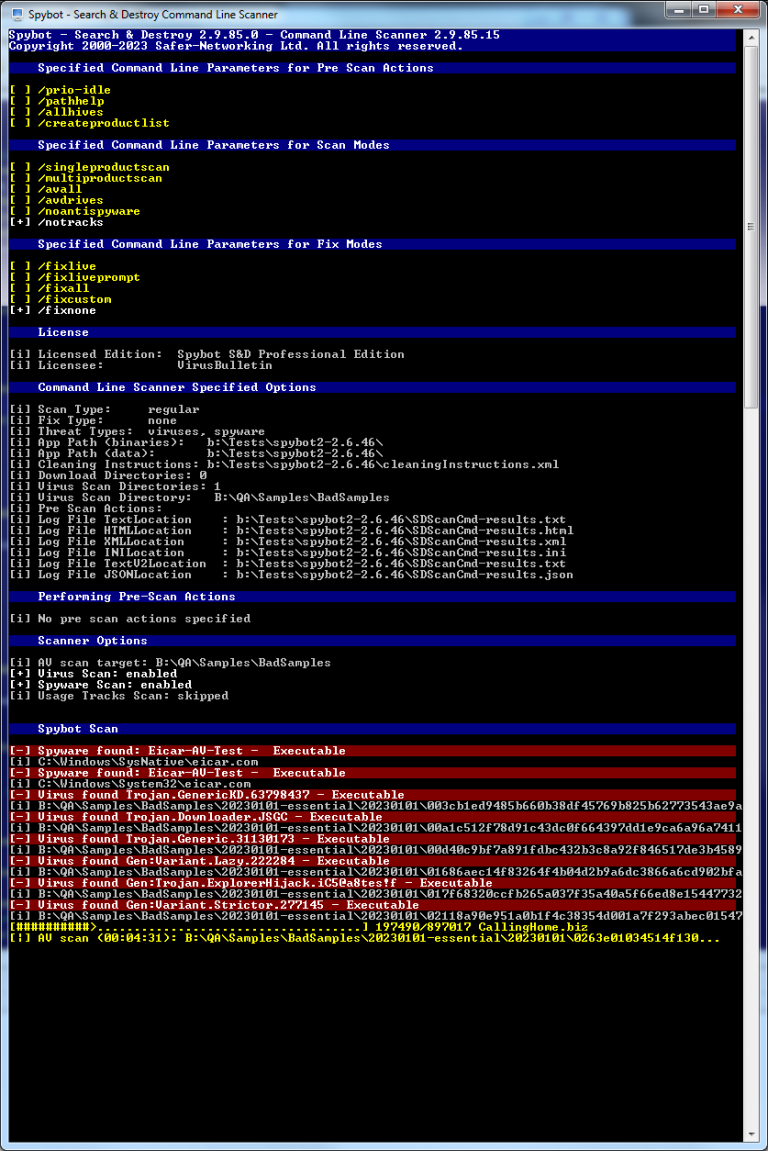
Task: Click the No pre scan actions specified line
Action: pyautogui.click(x=130, y=618)
